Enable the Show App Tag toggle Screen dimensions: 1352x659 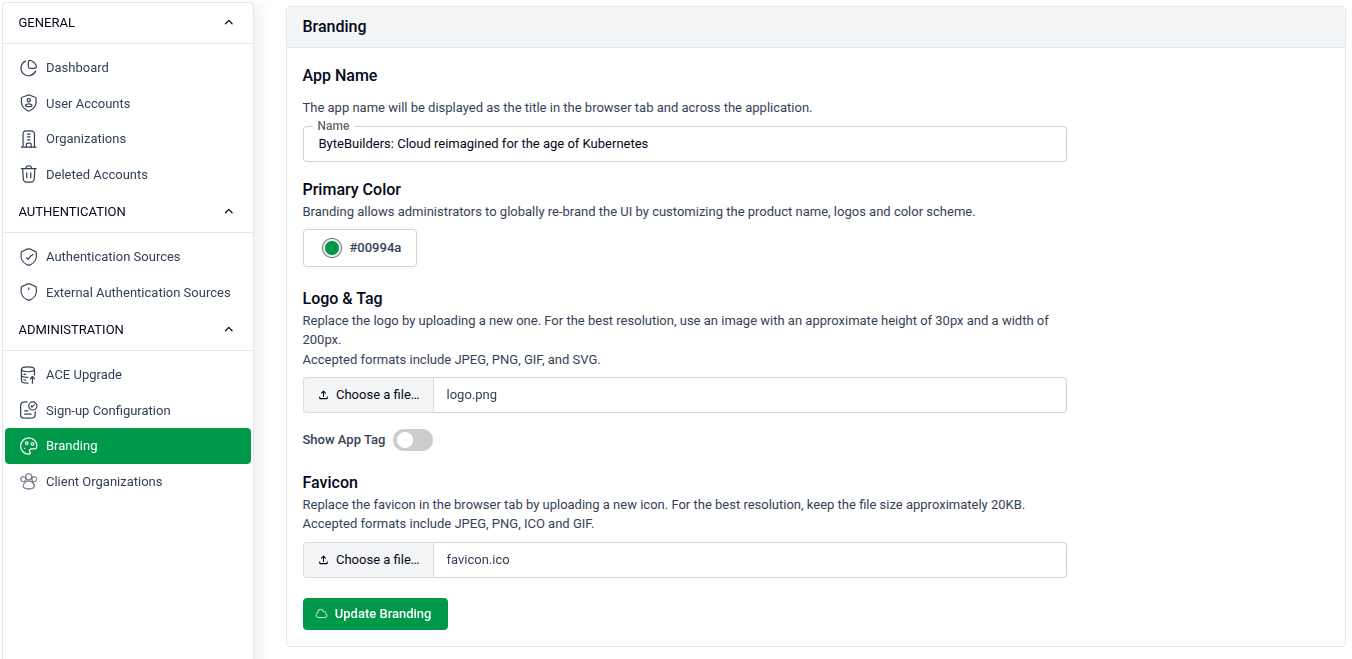click(x=412, y=440)
